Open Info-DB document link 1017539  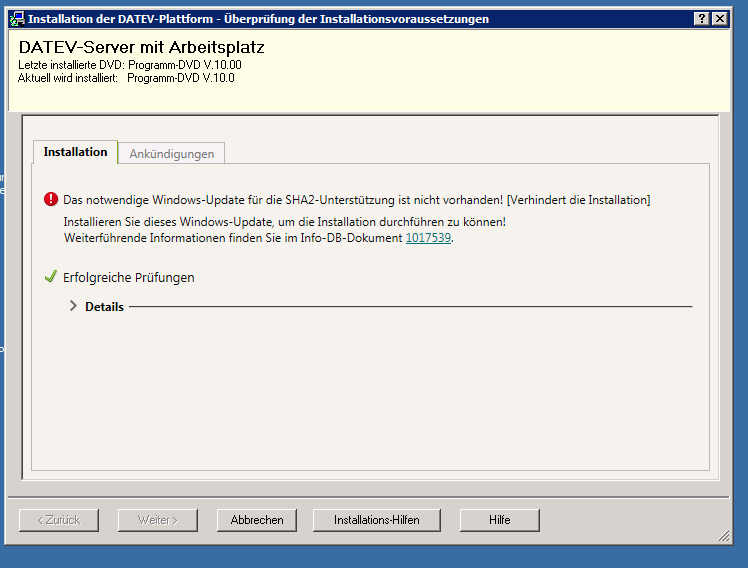[428, 238]
